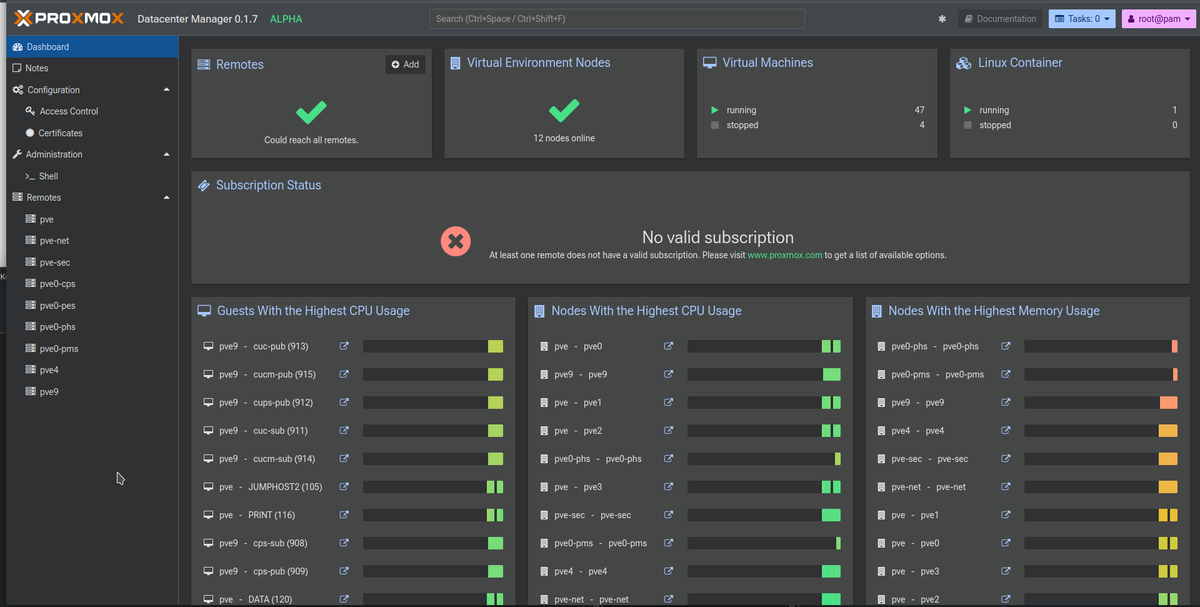
Task: Toggle the theme via the snowflake icon
Action: pyautogui.click(x=941, y=18)
